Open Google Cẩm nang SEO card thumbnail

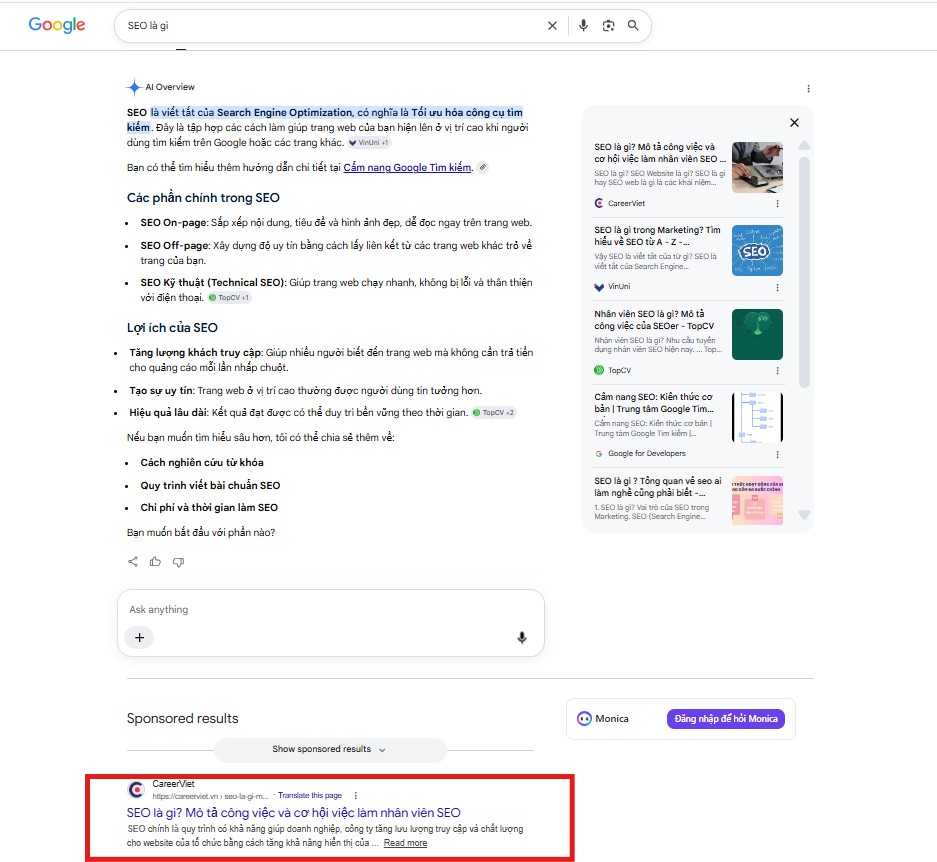click(757, 417)
